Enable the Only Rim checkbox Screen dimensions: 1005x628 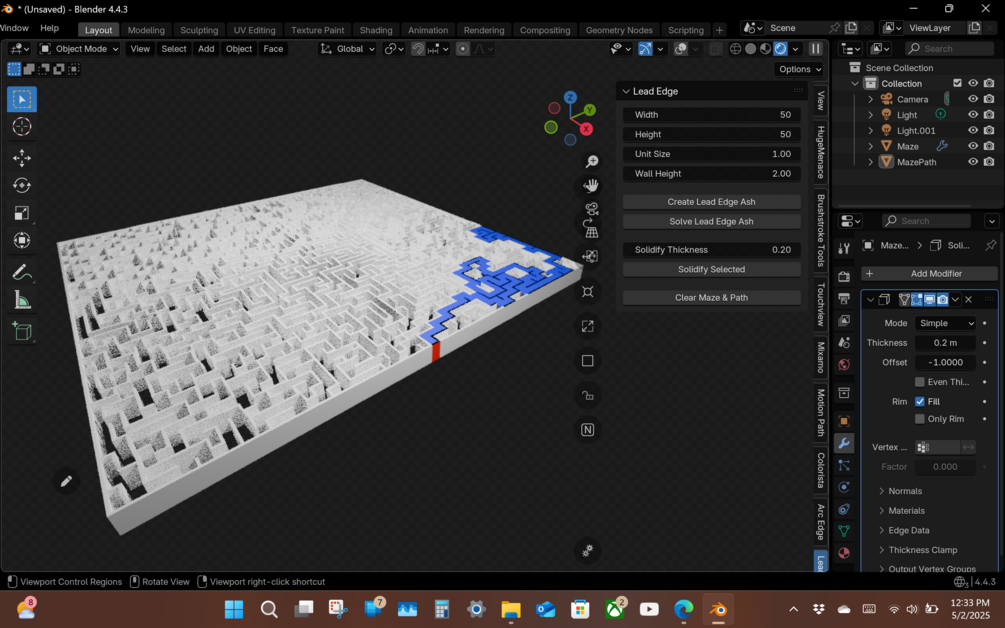920,418
